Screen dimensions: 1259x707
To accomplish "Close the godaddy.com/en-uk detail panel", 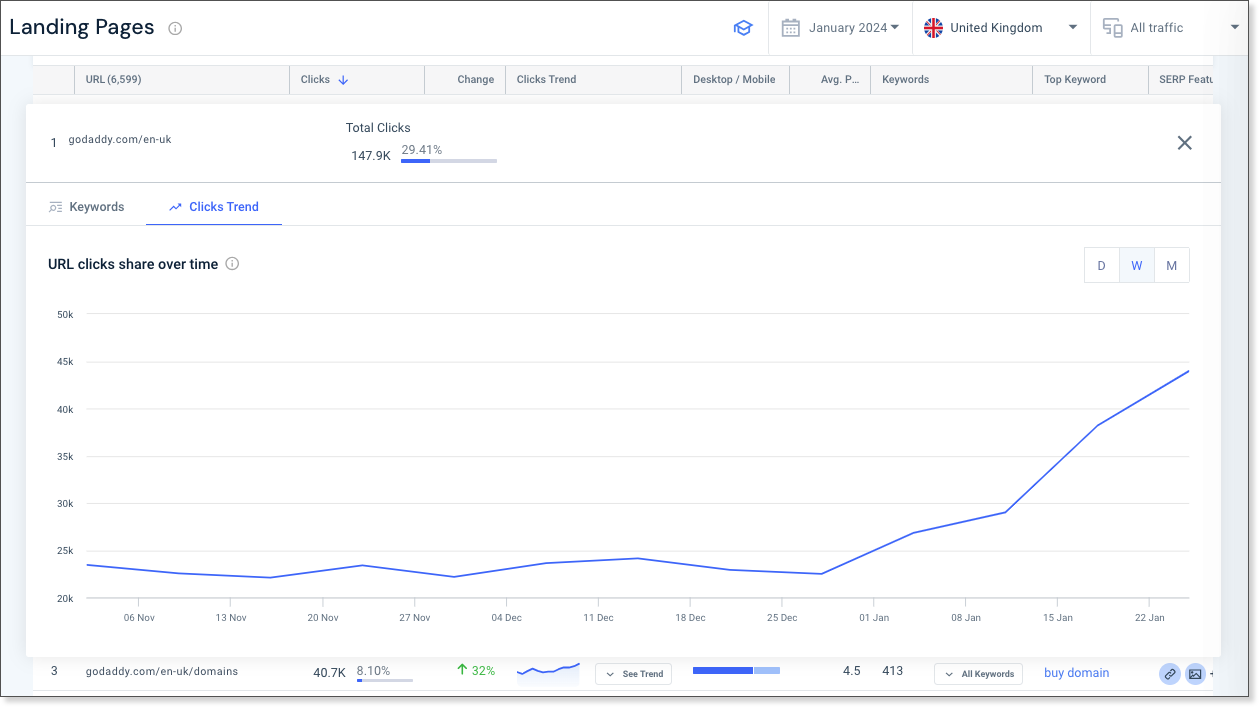I will click(x=1185, y=143).
